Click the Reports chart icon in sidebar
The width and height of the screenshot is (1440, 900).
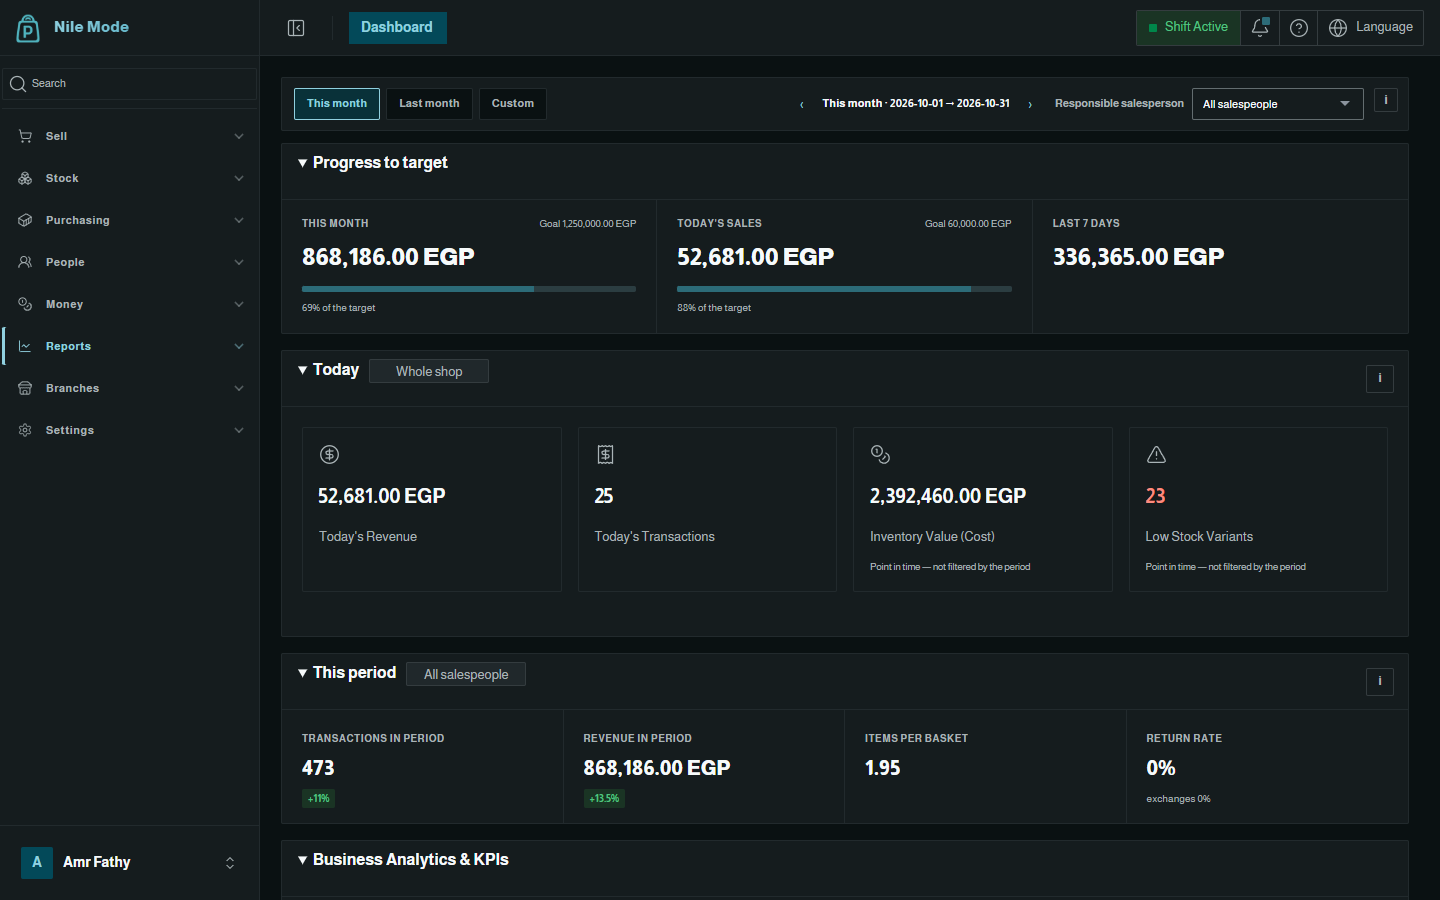25,346
